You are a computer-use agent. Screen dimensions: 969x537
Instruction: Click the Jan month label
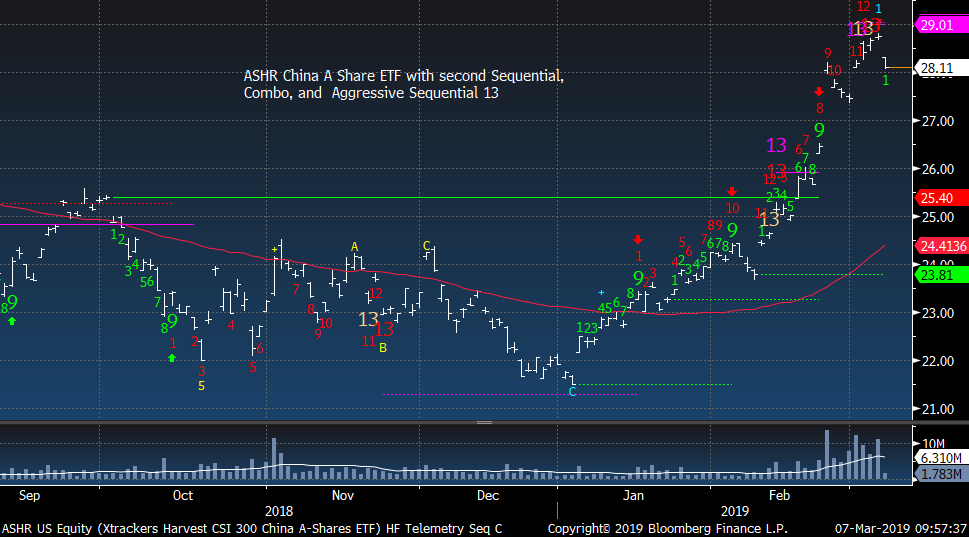pos(633,496)
